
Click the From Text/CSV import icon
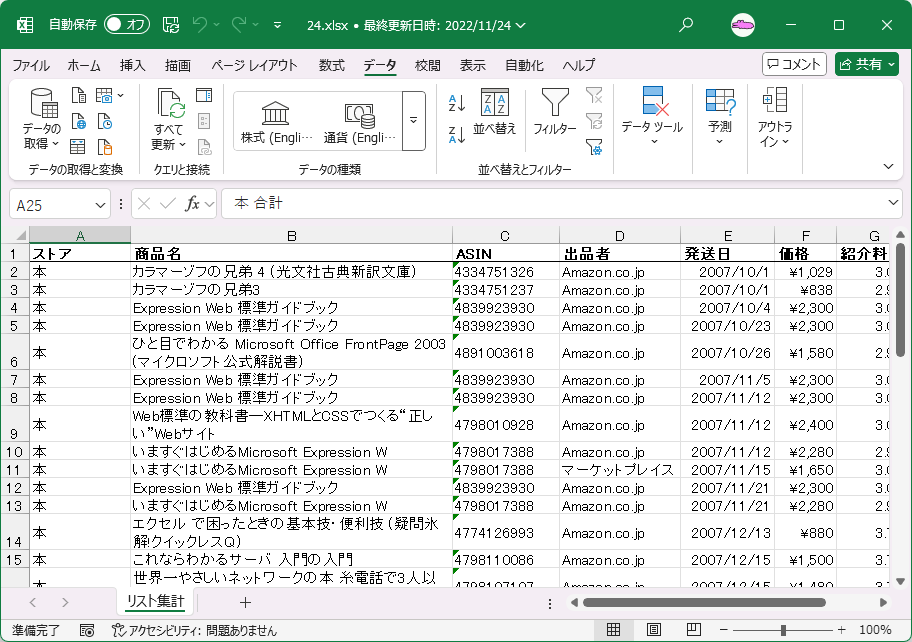(79, 95)
